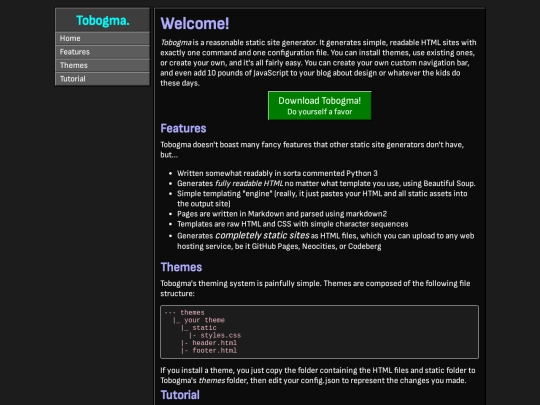The height and width of the screenshot is (405, 540).
Task: Click the bullet about commented Python 3
Action: [x=277, y=173]
